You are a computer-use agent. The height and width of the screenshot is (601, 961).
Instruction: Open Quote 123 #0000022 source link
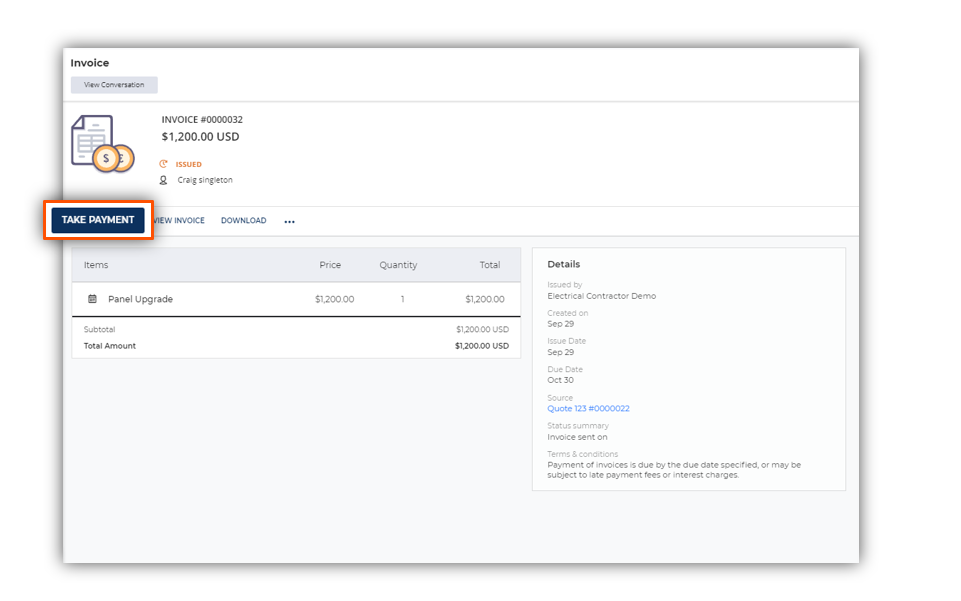[x=588, y=409]
